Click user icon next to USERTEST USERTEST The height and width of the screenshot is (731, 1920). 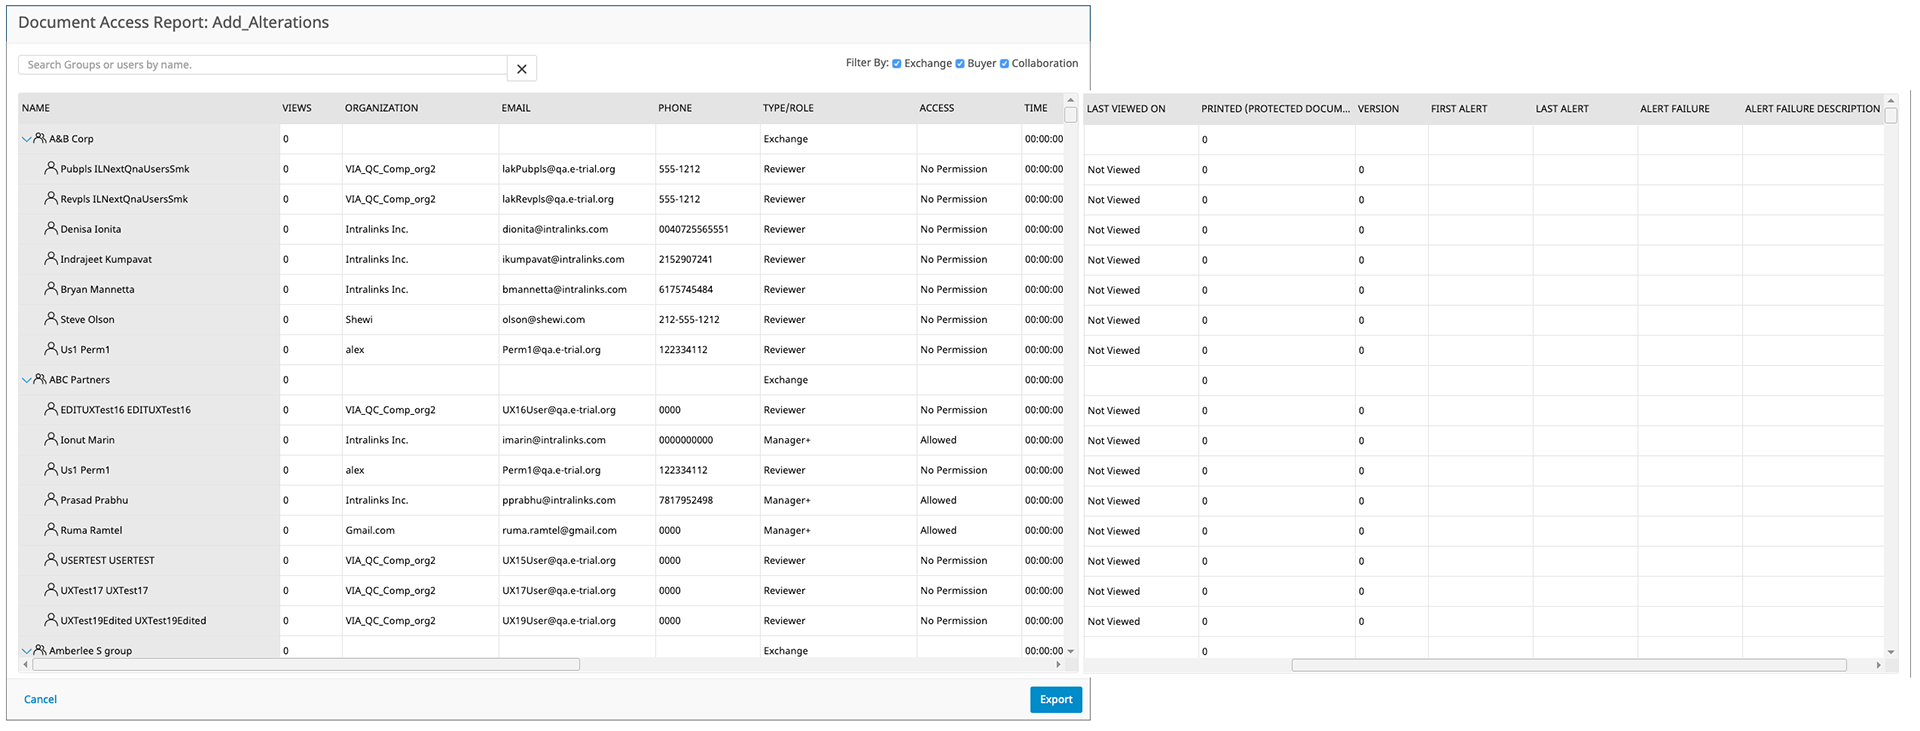tap(51, 560)
